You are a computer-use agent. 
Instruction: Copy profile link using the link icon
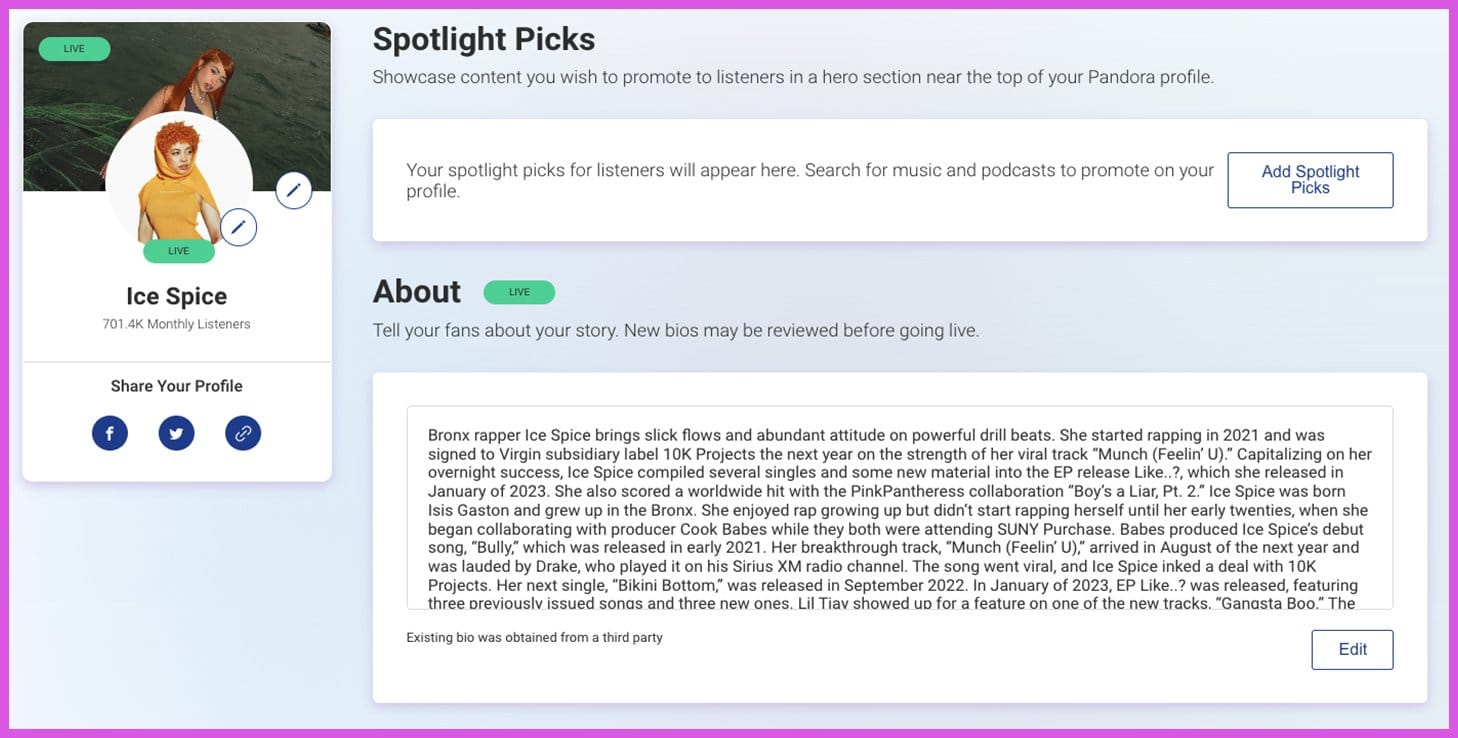[x=243, y=432]
